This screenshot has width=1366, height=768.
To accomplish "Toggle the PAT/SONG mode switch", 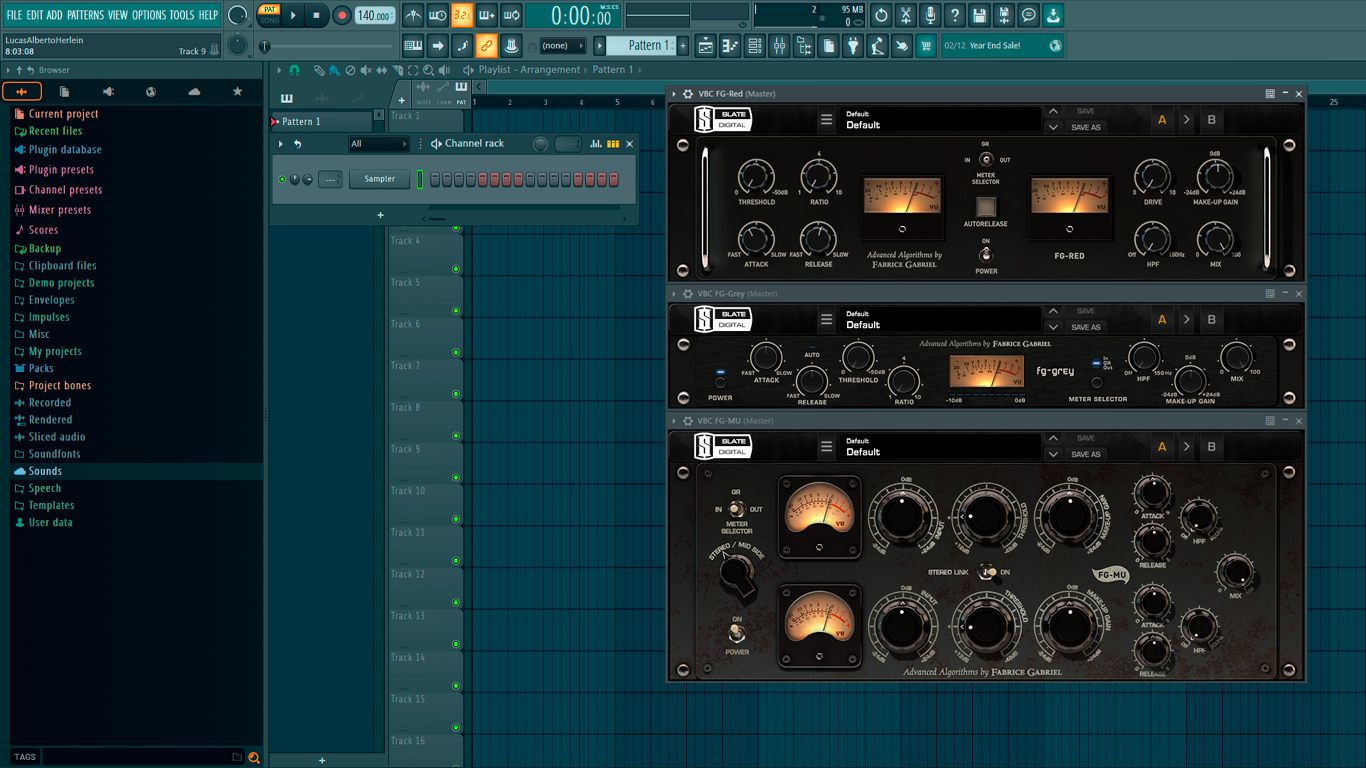I will click(x=269, y=15).
